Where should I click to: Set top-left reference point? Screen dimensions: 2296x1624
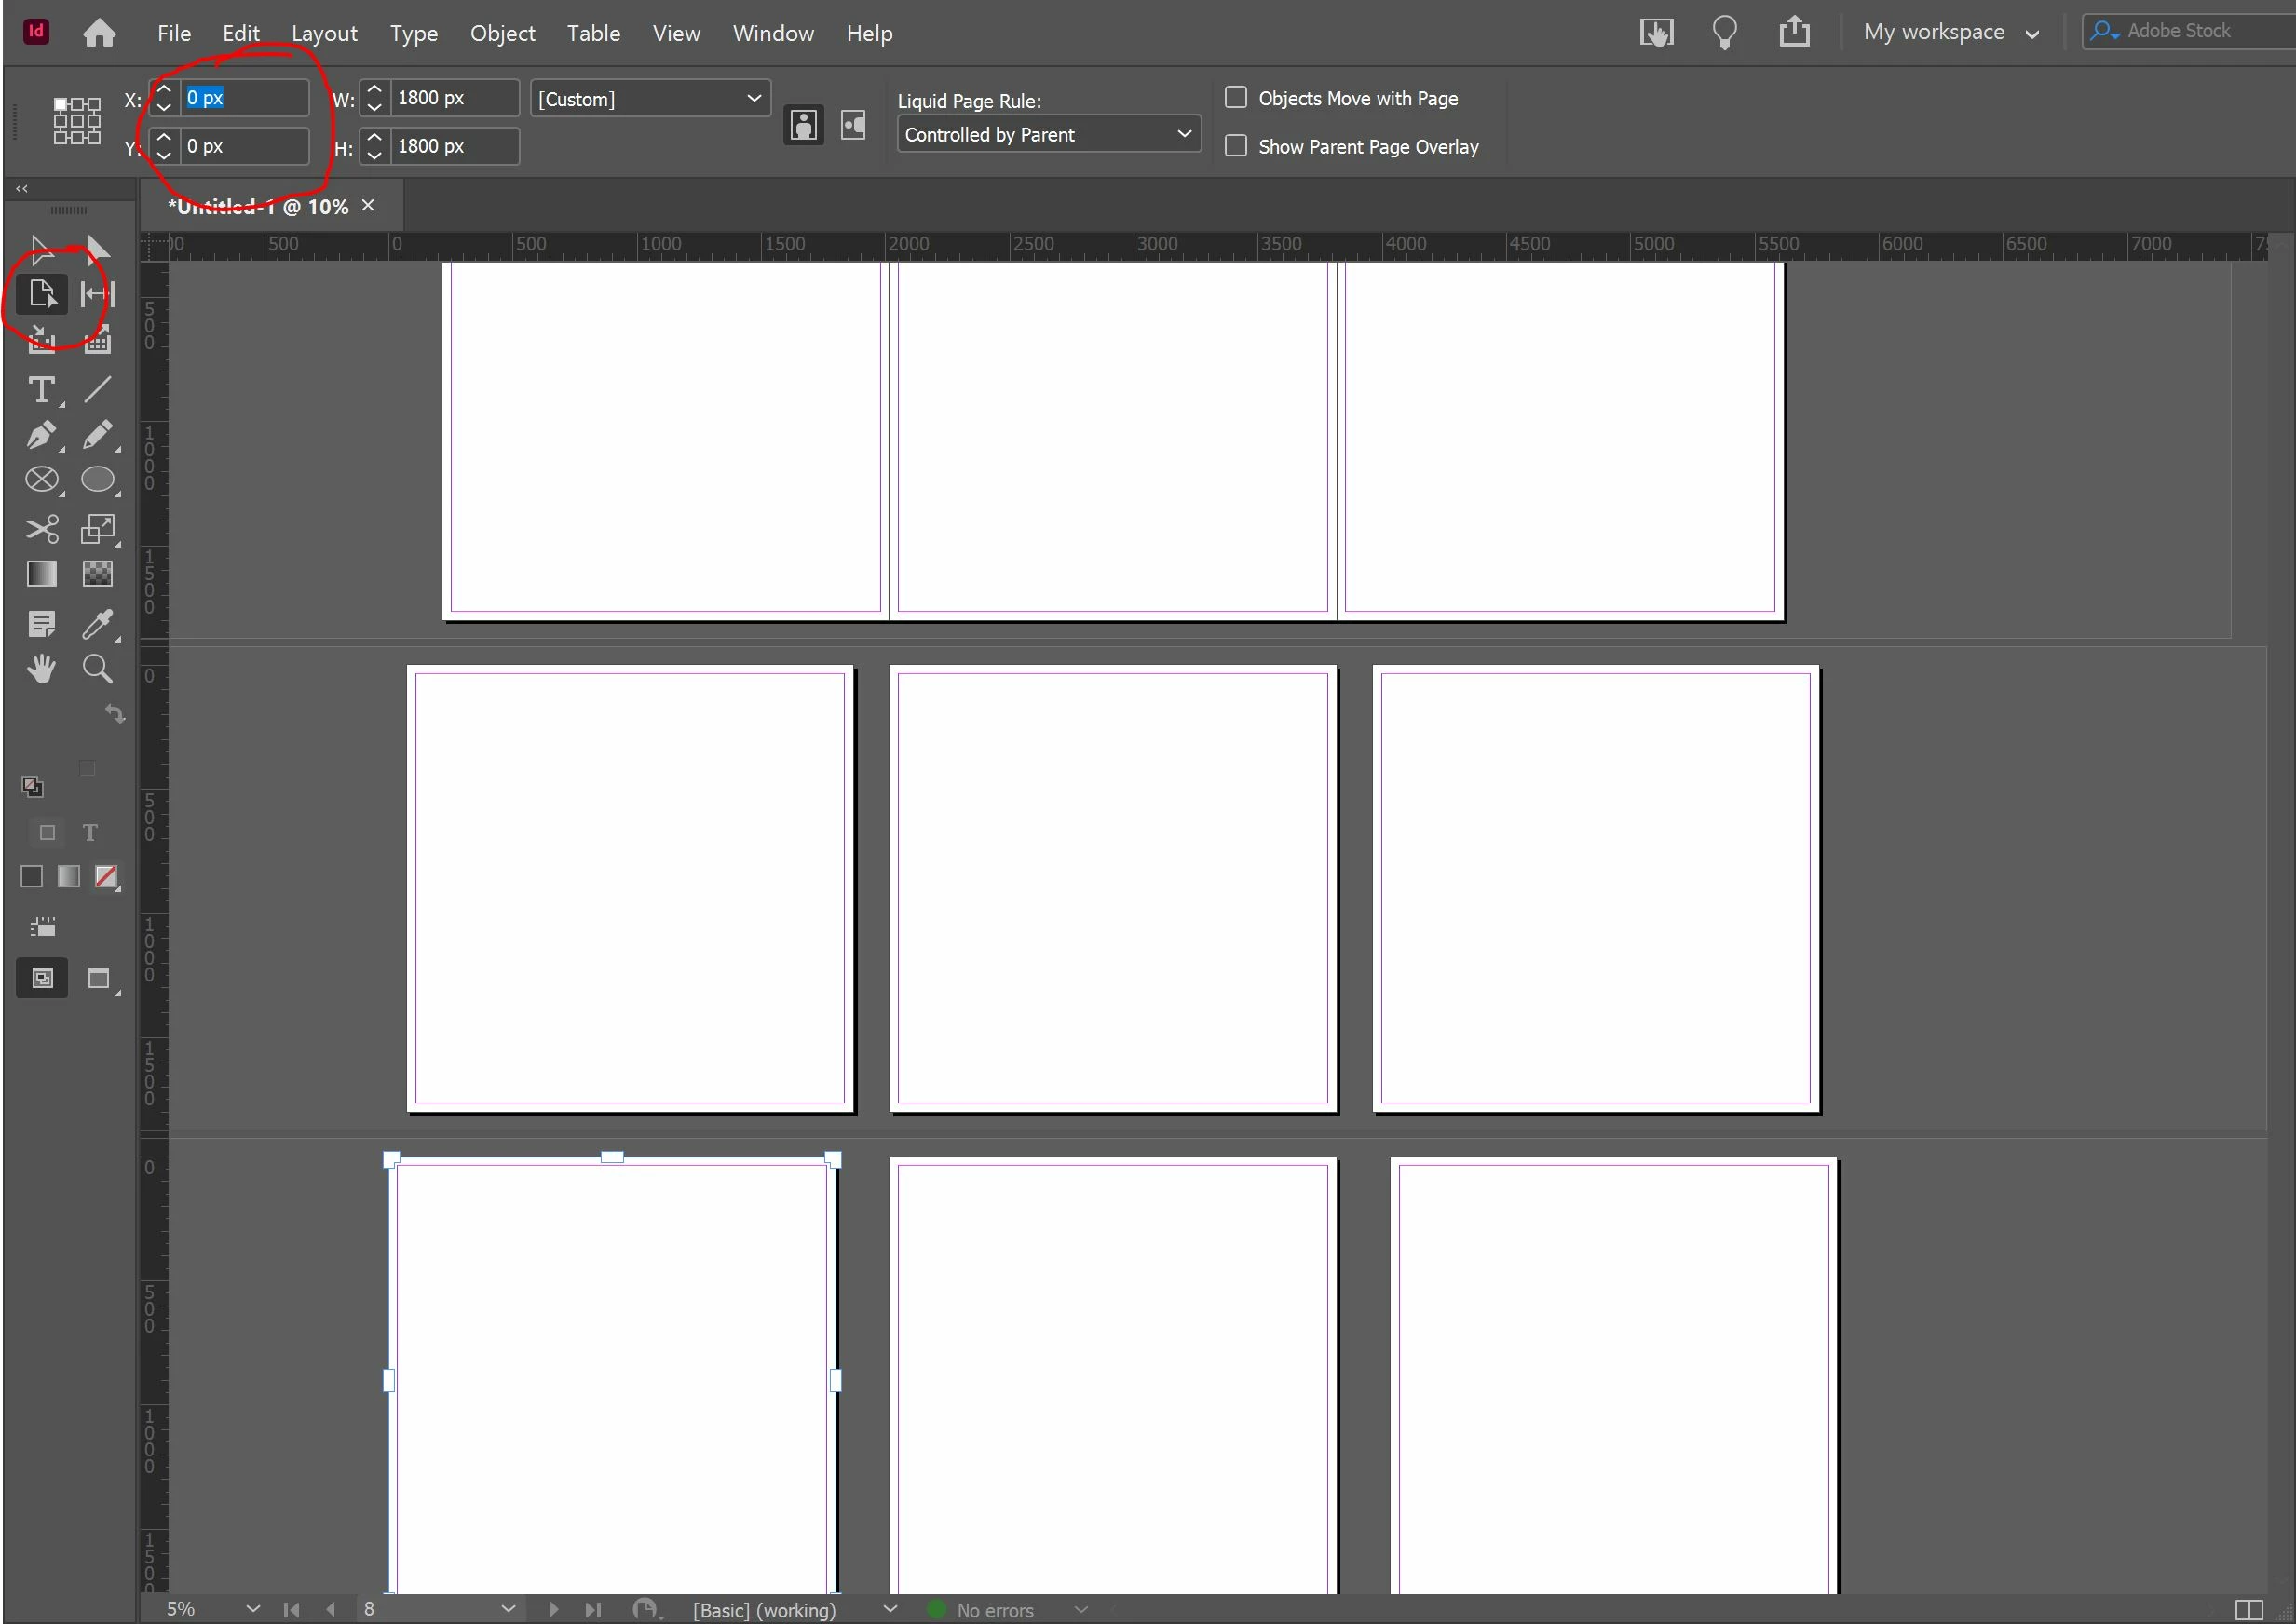tap(60, 104)
